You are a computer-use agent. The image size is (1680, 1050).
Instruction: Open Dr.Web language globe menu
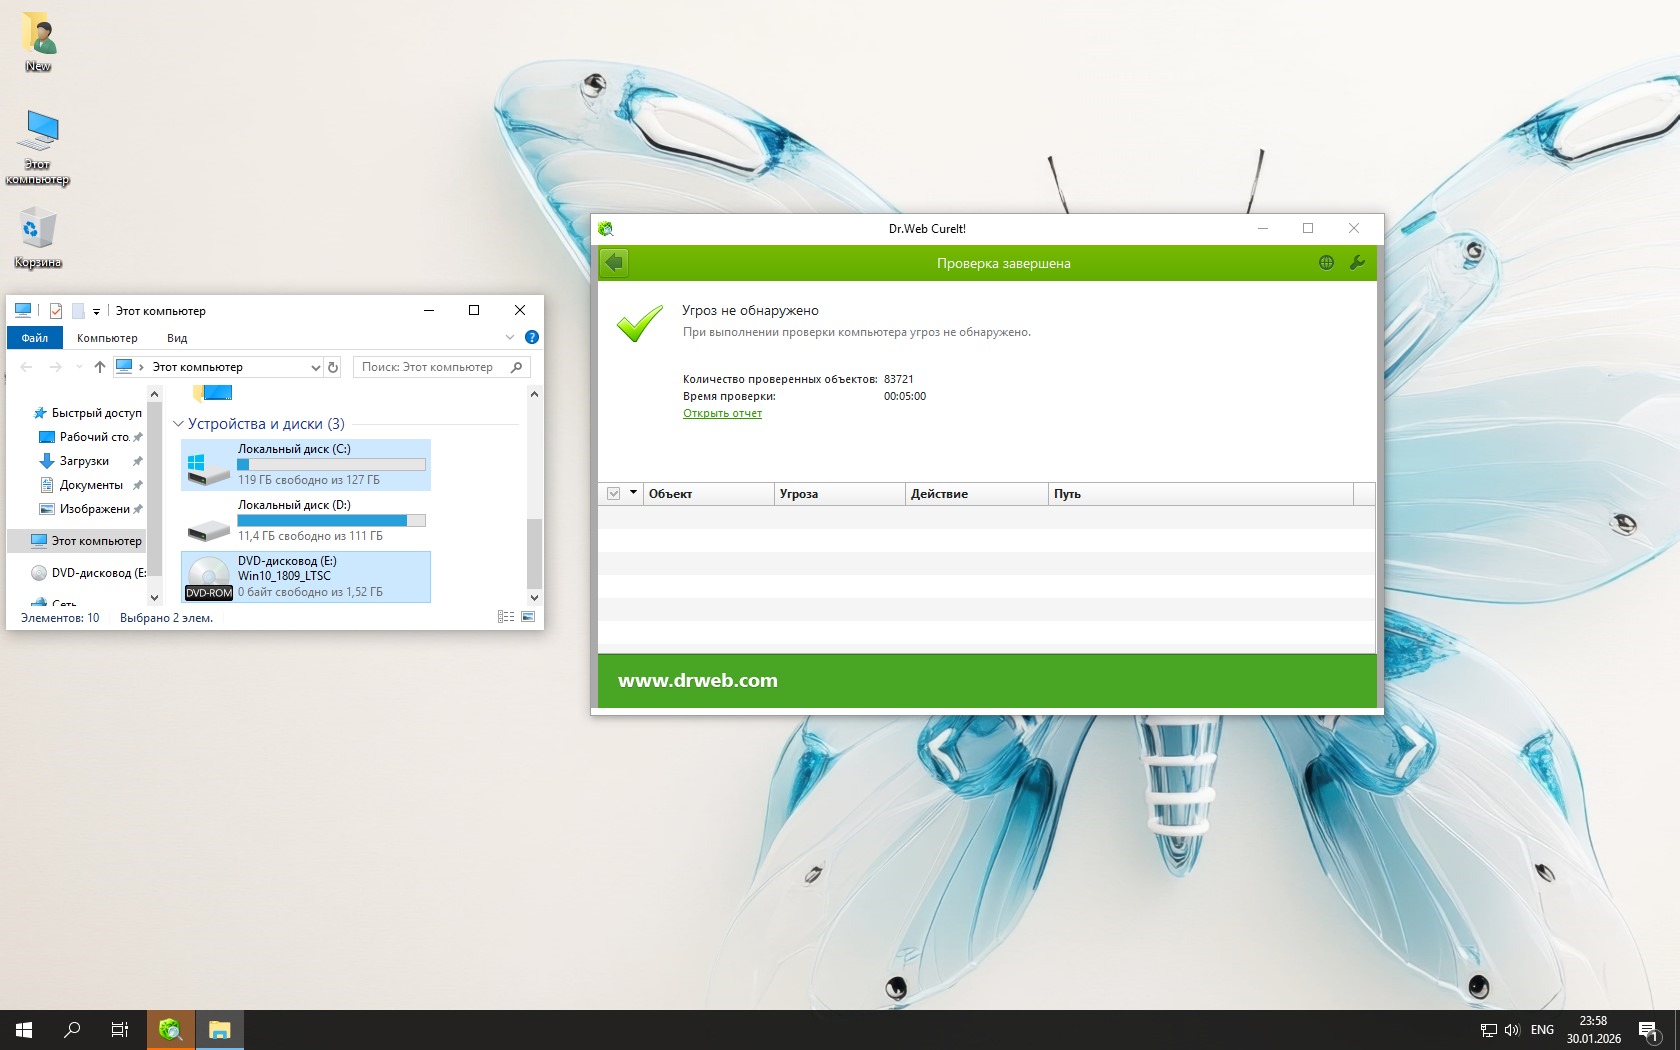click(1326, 263)
